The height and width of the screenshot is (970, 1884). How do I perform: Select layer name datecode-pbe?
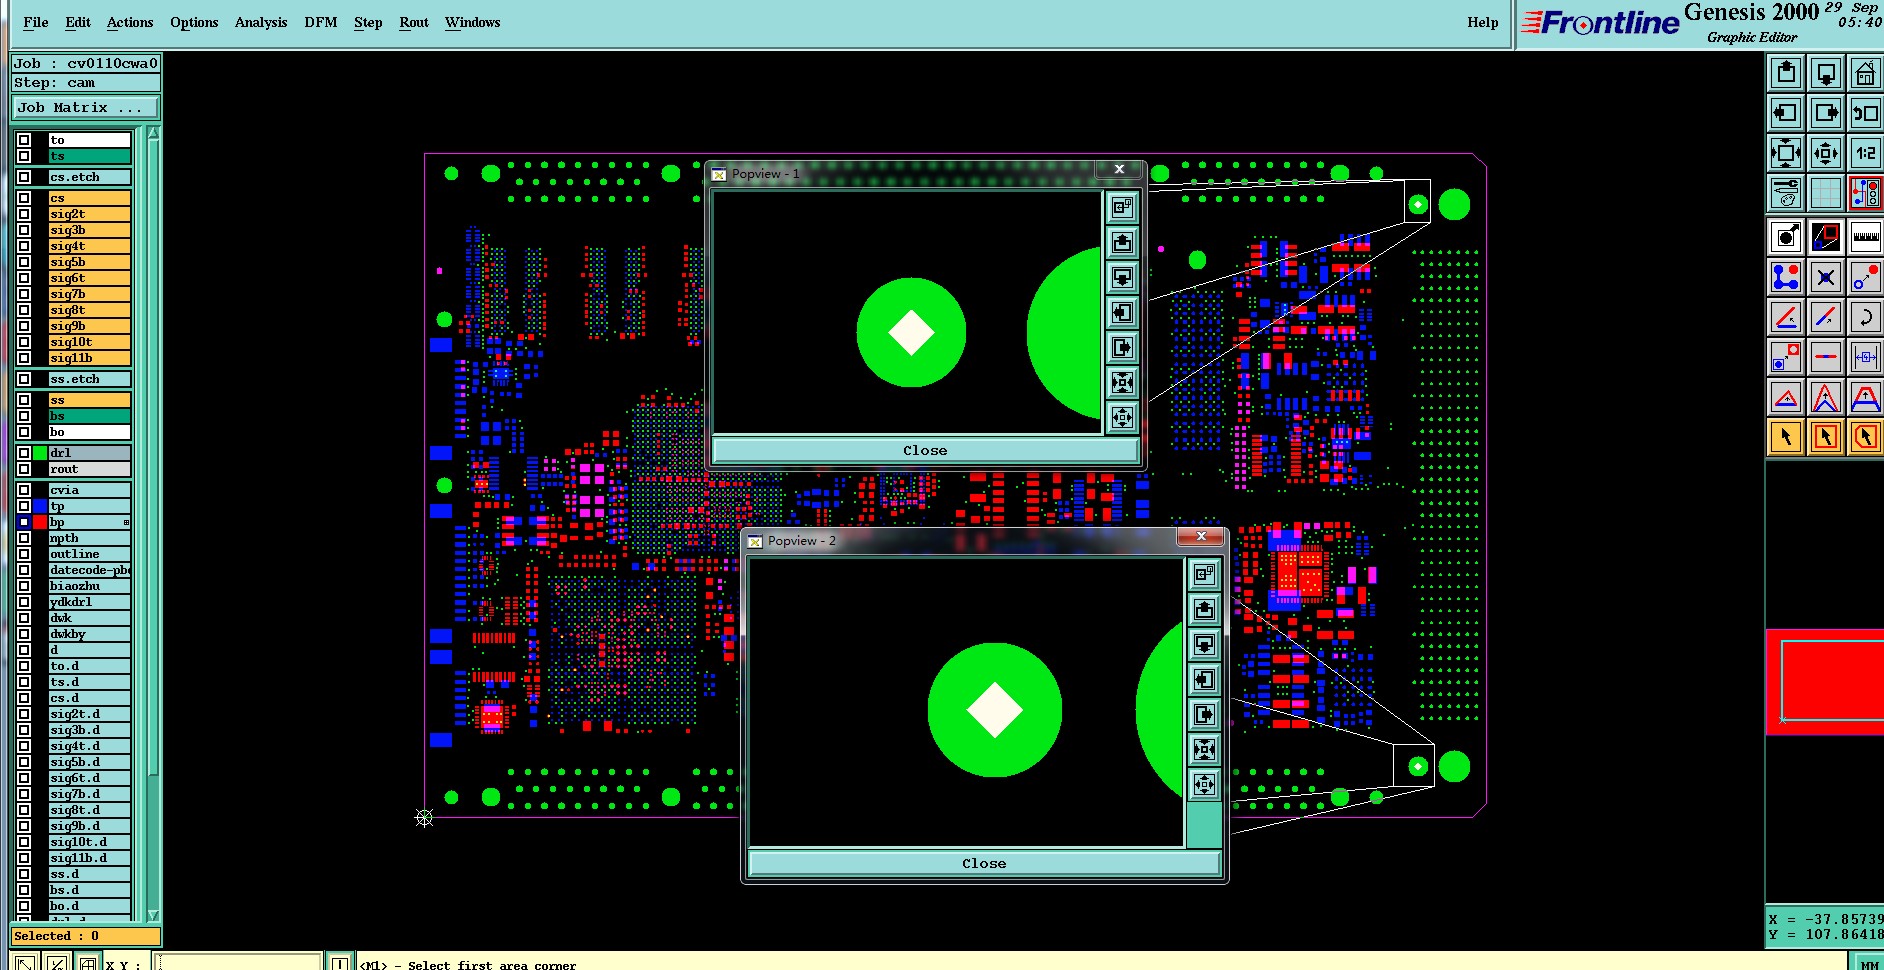pyautogui.click(x=89, y=570)
